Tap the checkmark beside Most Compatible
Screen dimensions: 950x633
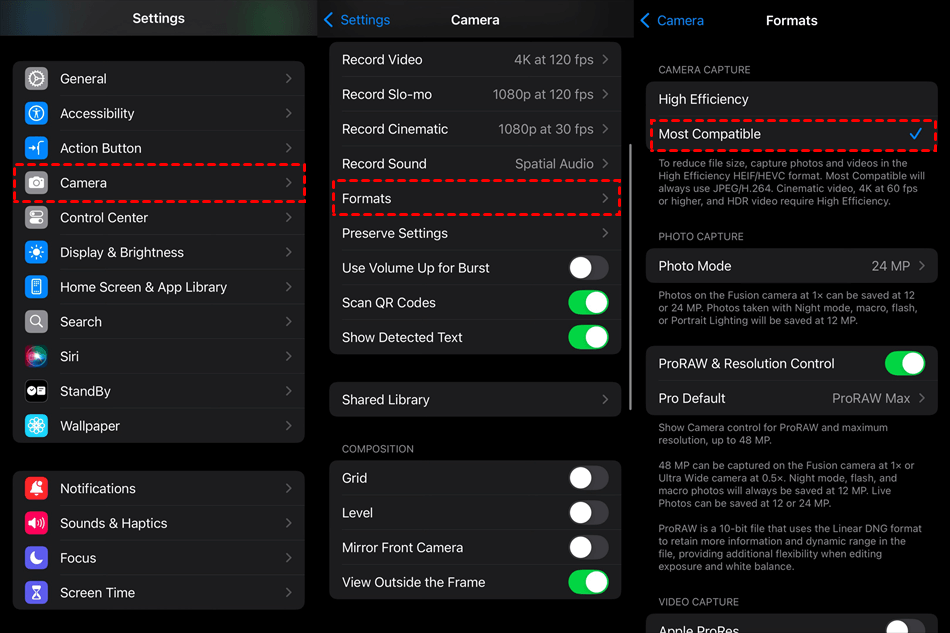click(x=916, y=133)
